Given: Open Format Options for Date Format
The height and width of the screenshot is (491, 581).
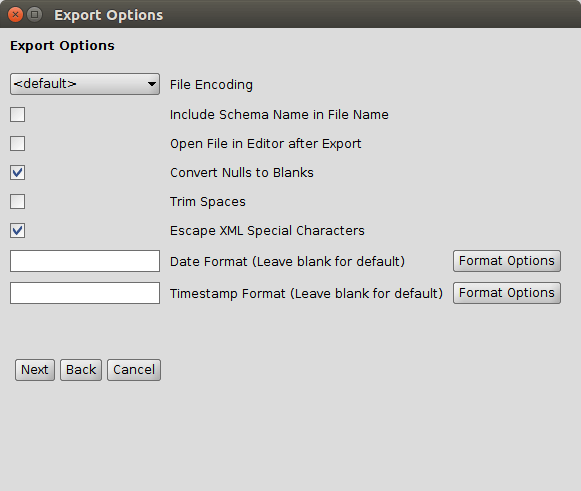Looking at the screenshot, I should tap(507, 261).
